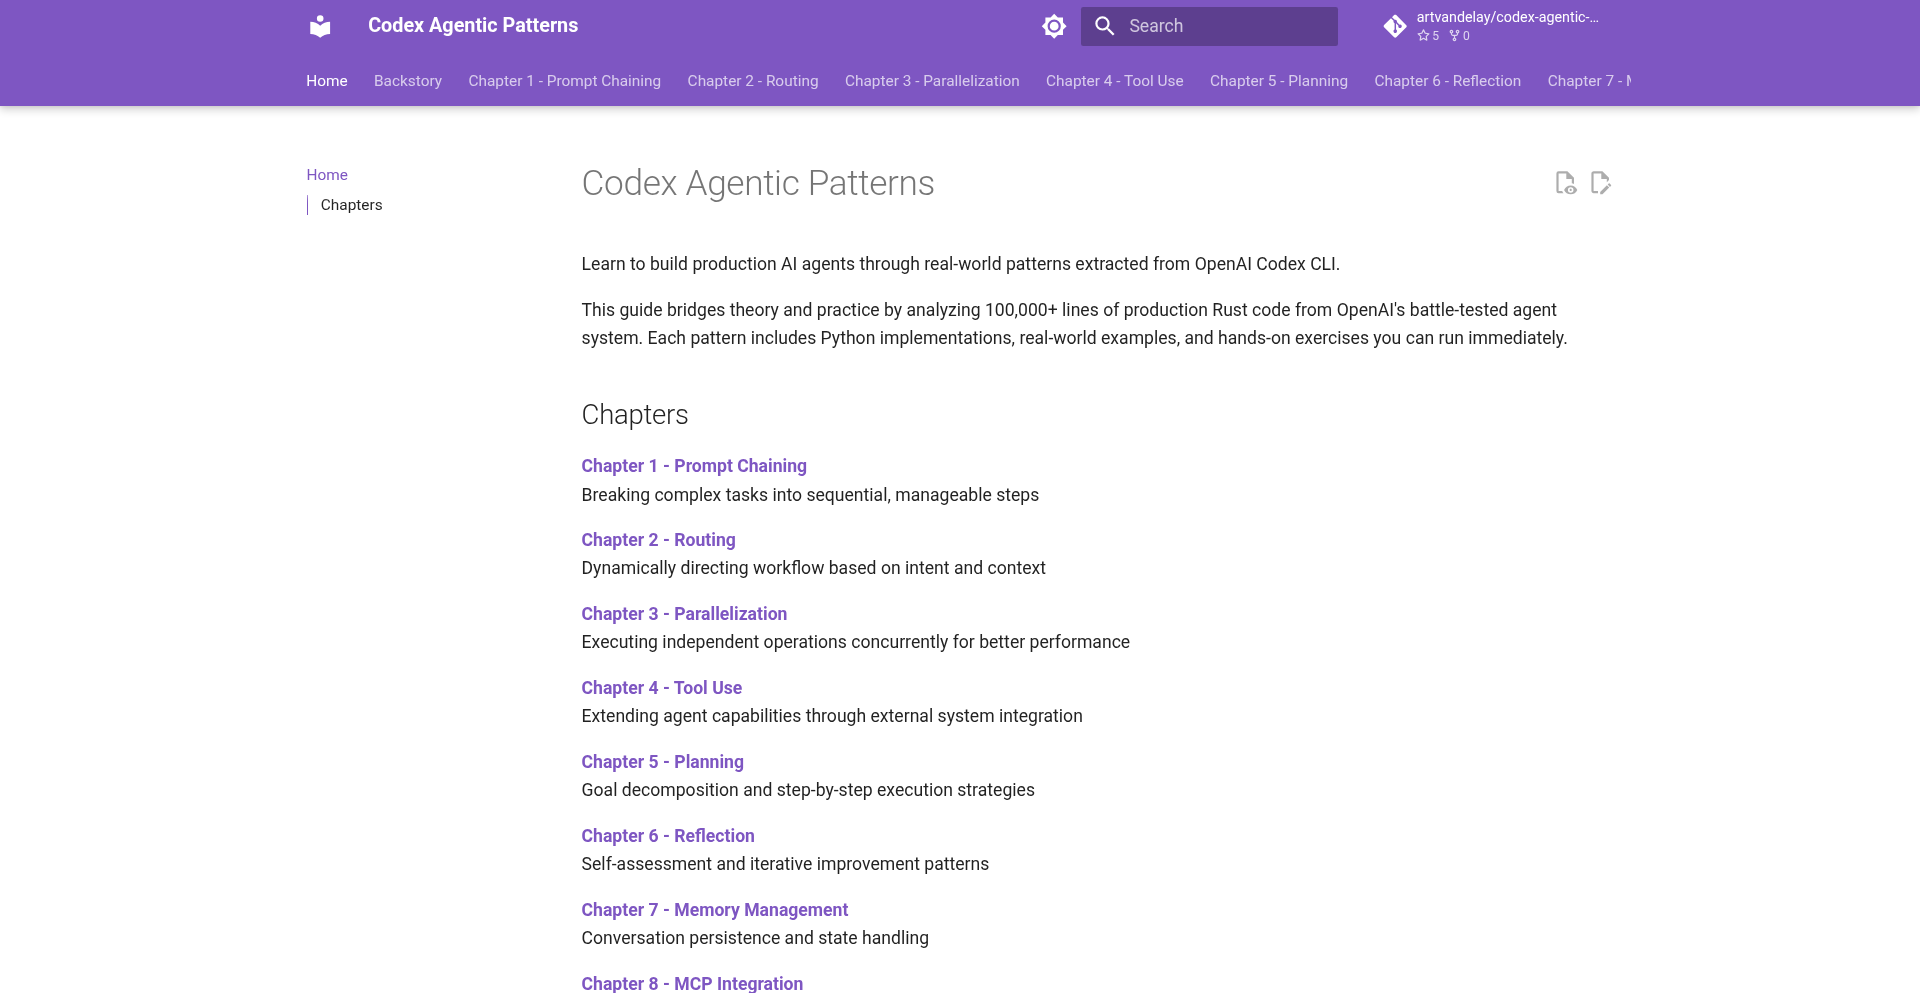Image resolution: width=1920 pixels, height=993 pixels.
Task: Click the search magnifier icon
Action: [x=1104, y=26]
